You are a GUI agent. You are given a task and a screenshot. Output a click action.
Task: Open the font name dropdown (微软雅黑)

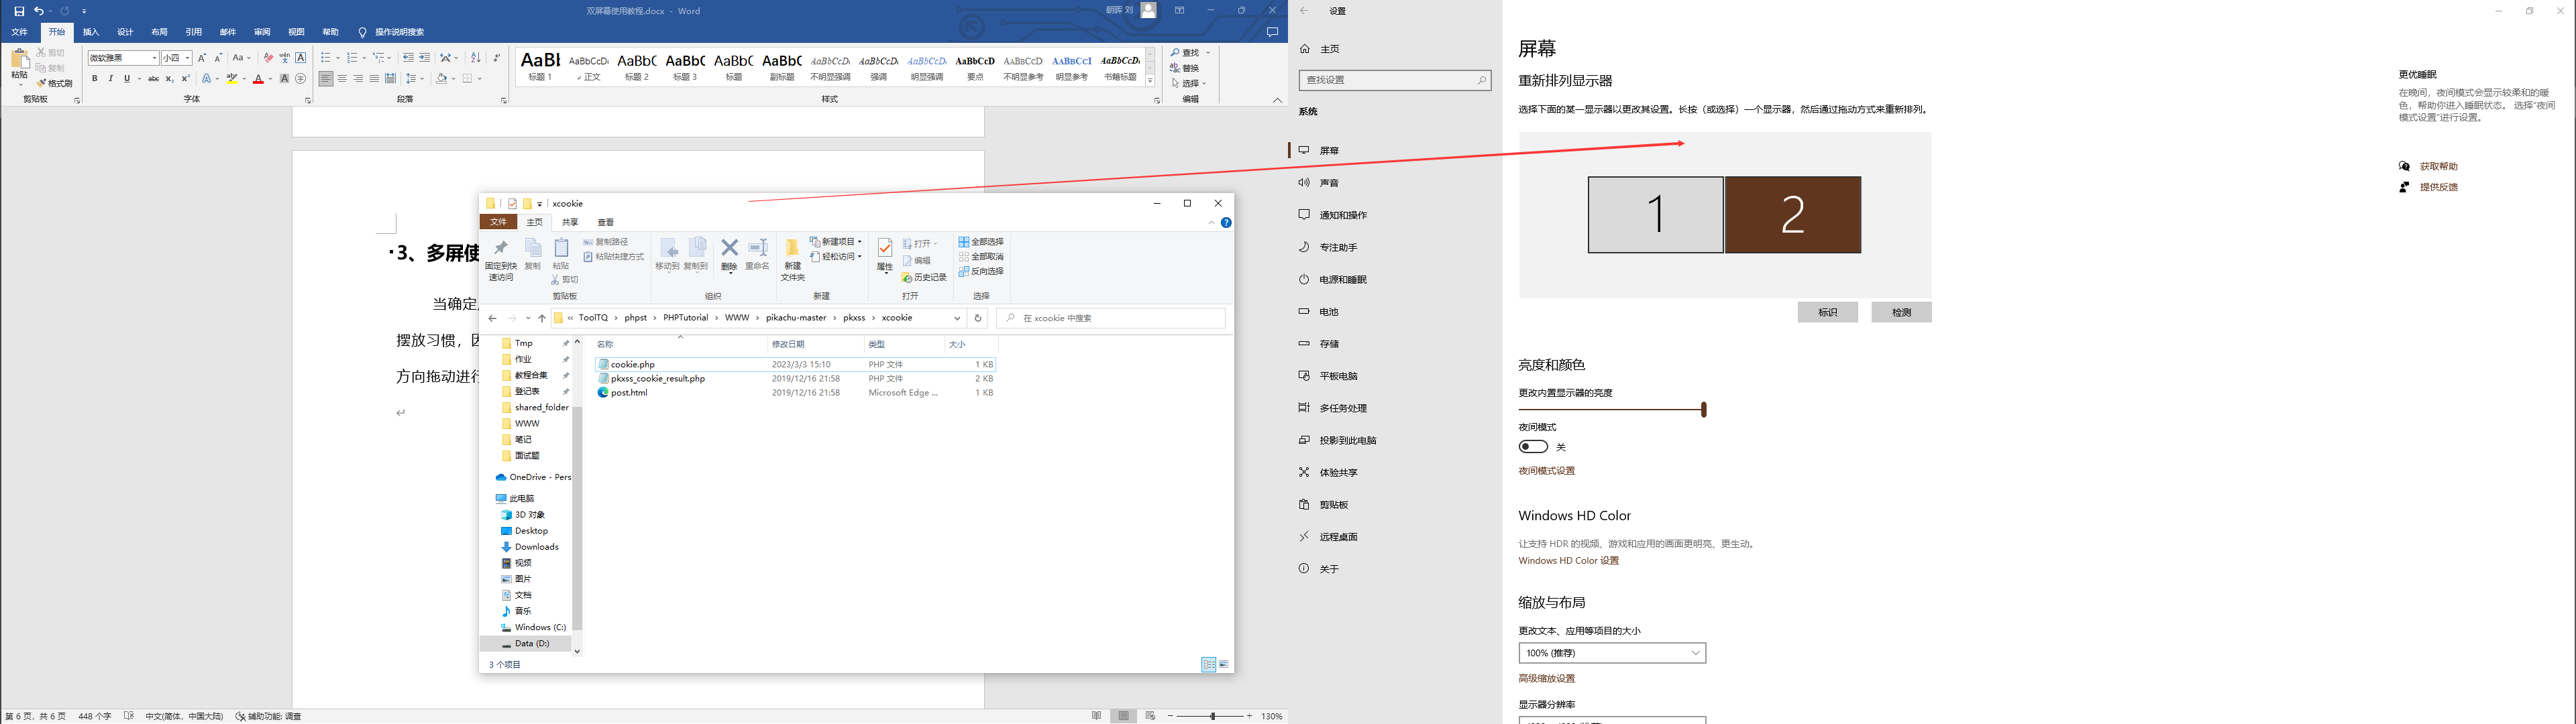[154, 58]
